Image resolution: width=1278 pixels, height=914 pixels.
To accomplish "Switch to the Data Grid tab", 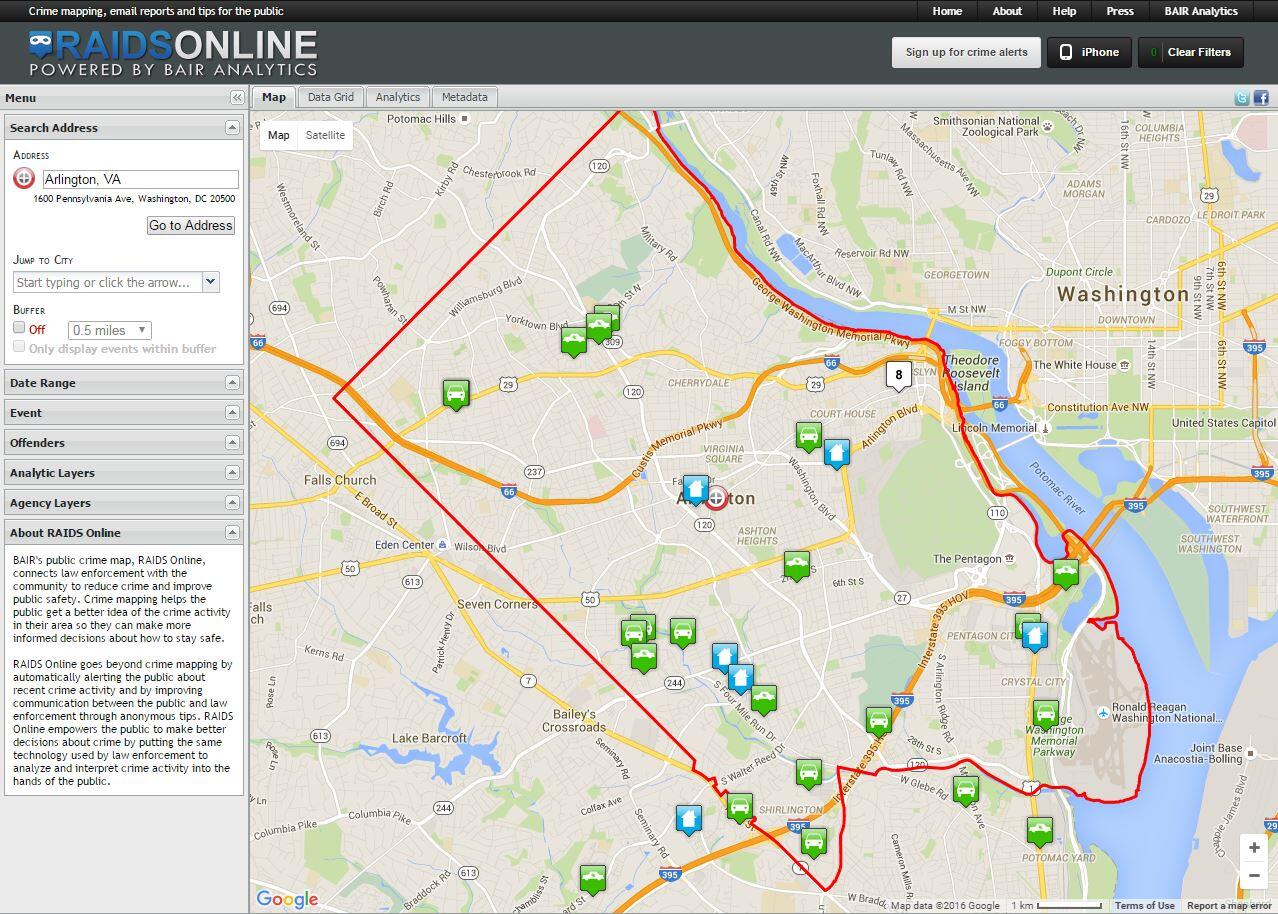I will [330, 97].
